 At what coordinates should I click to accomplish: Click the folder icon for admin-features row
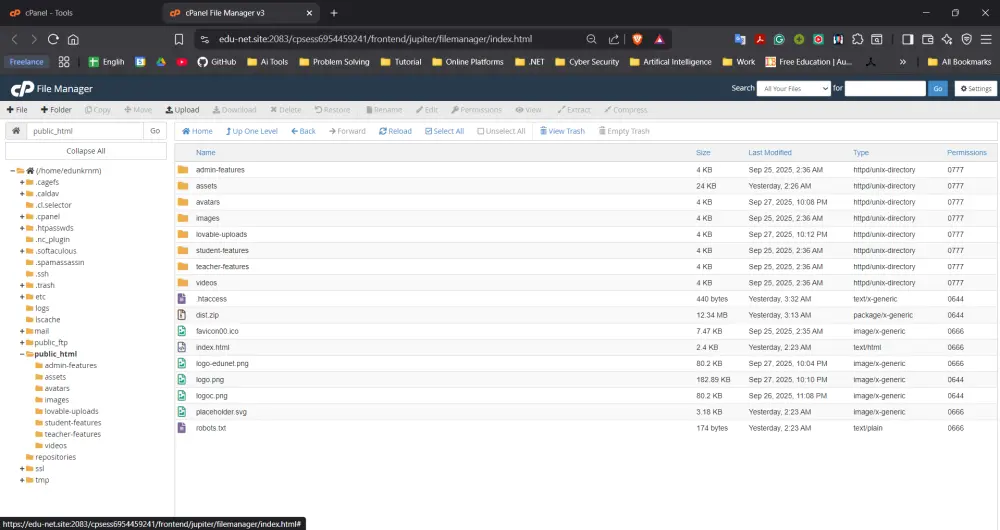click(183, 170)
